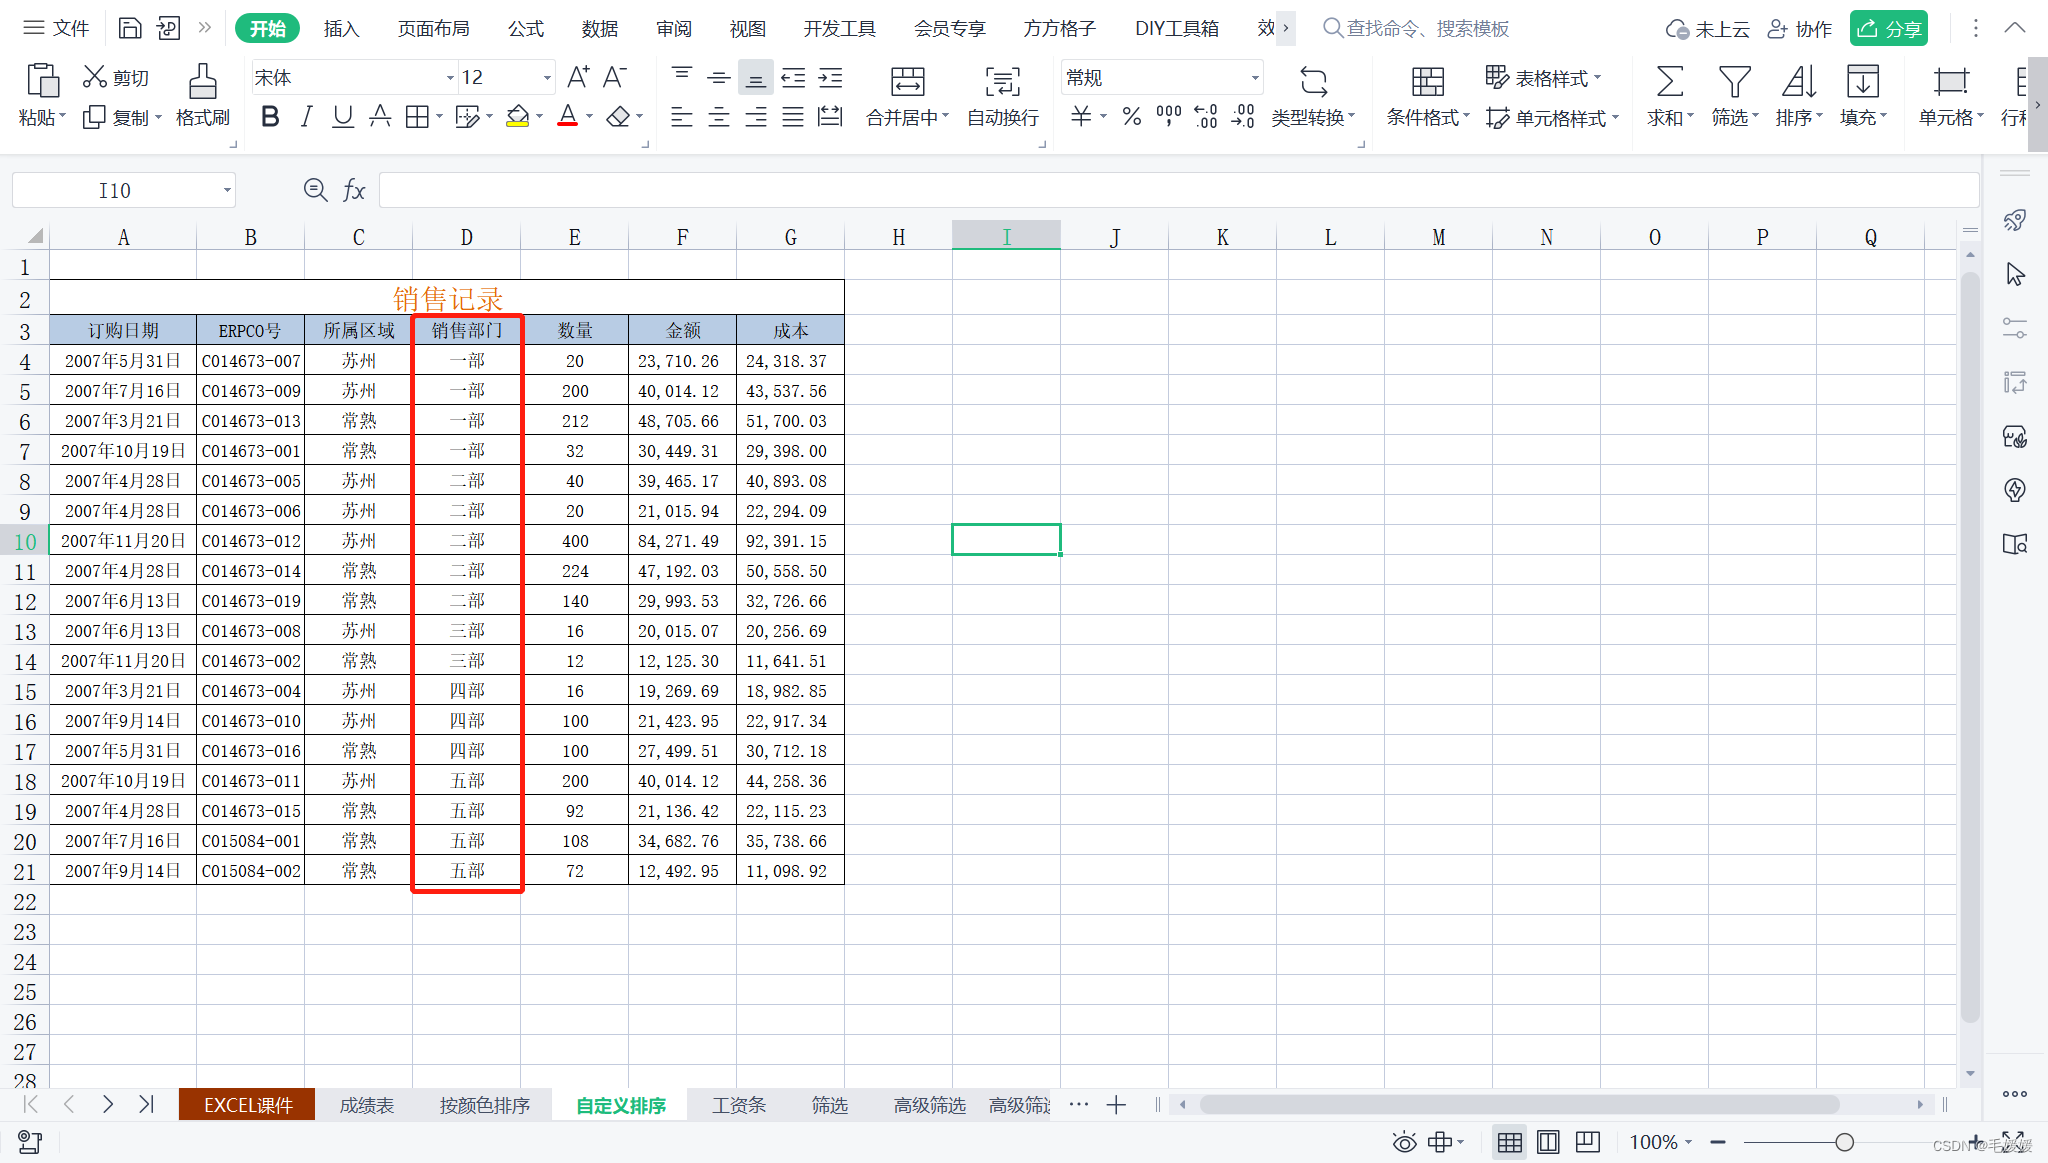Click the font color red swatch button
This screenshot has height=1163, width=2048.
point(567,117)
